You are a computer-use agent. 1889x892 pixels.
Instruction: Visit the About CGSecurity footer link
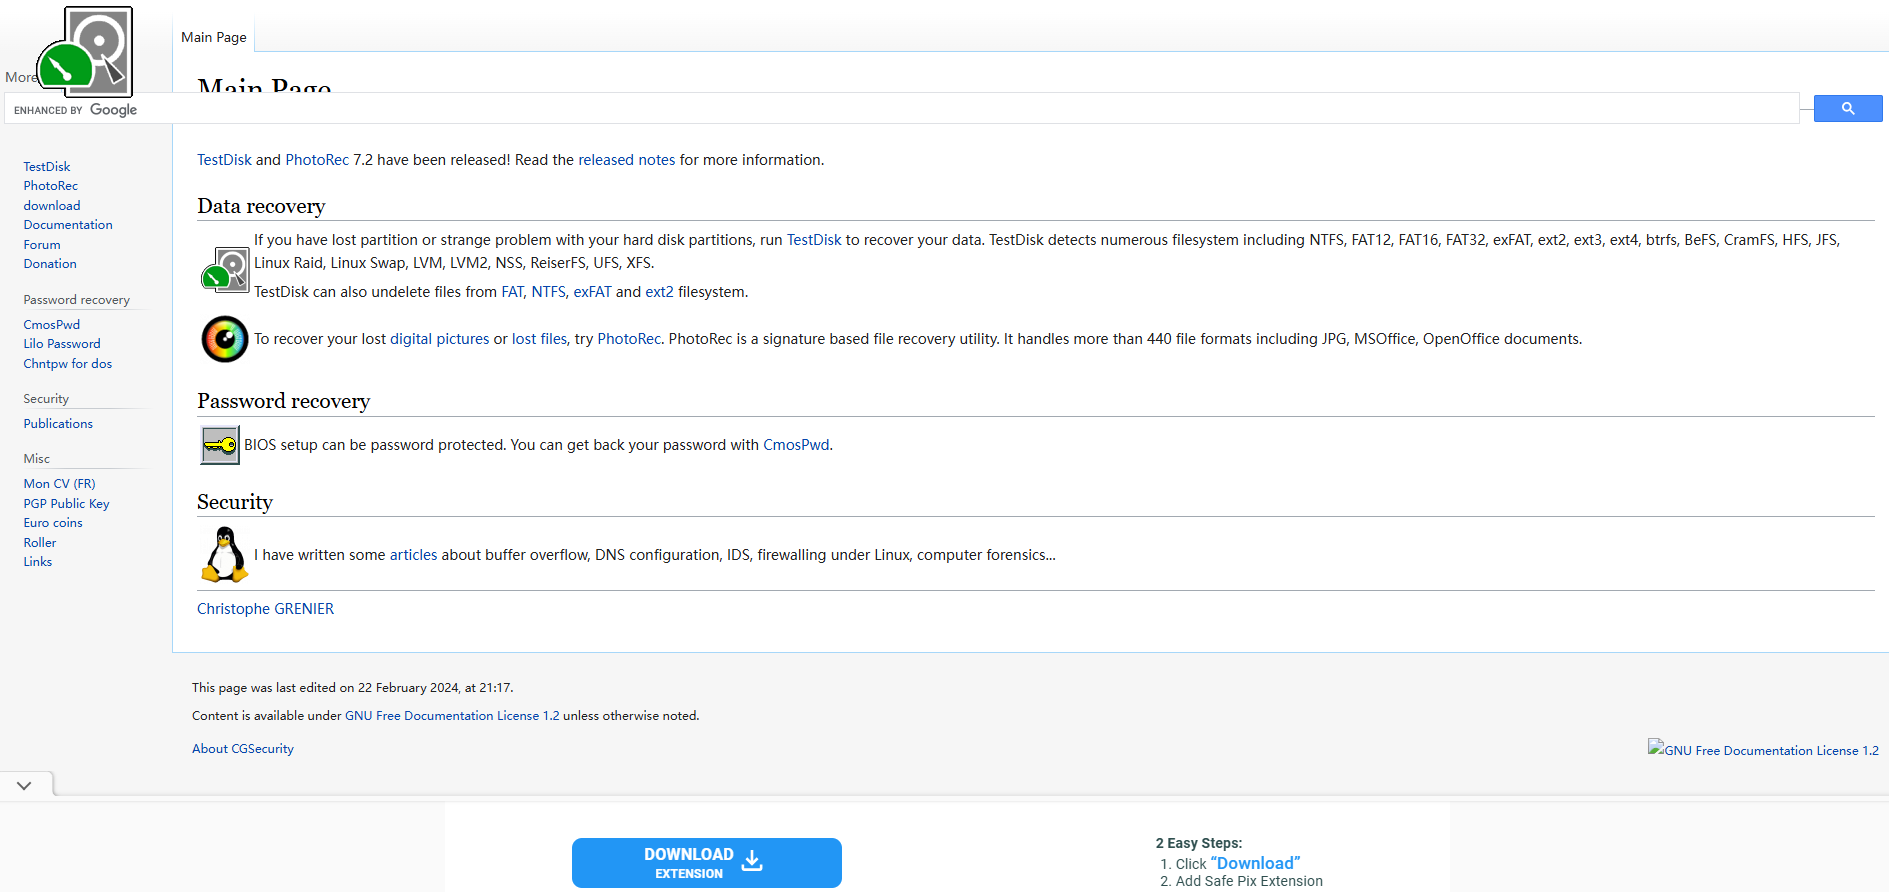(x=243, y=749)
